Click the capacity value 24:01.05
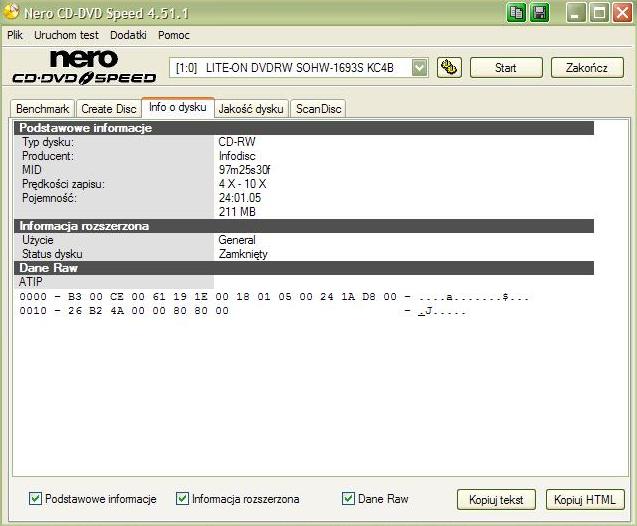Image resolution: width=637 pixels, height=526 pixels. tap(240, 198)
